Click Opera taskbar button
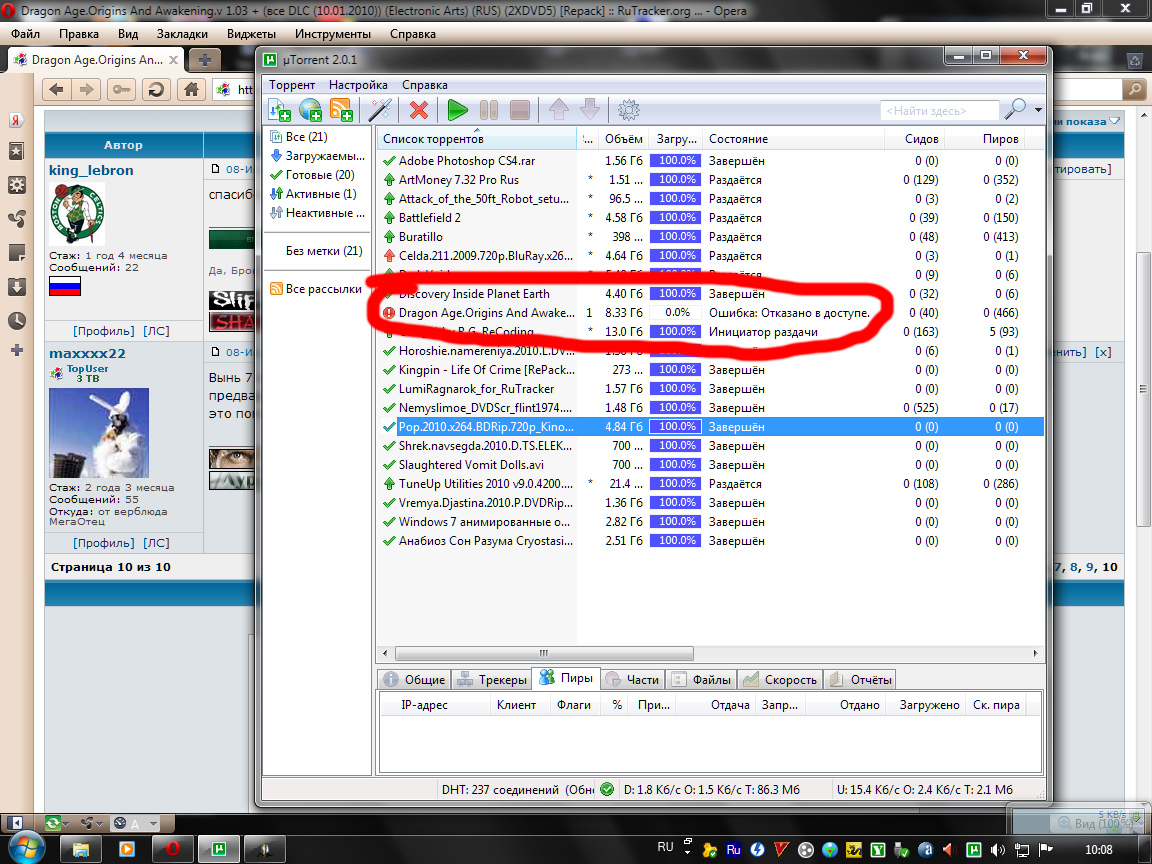1152x864 pixels. pyautogui.click(x=173, y=849)
